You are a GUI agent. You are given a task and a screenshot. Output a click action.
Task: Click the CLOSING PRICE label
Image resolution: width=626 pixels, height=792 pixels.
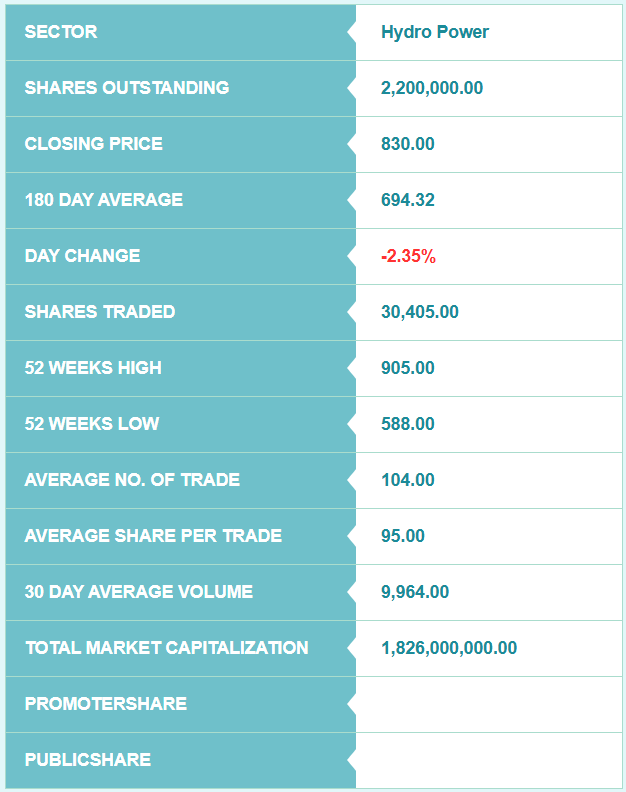94,144
